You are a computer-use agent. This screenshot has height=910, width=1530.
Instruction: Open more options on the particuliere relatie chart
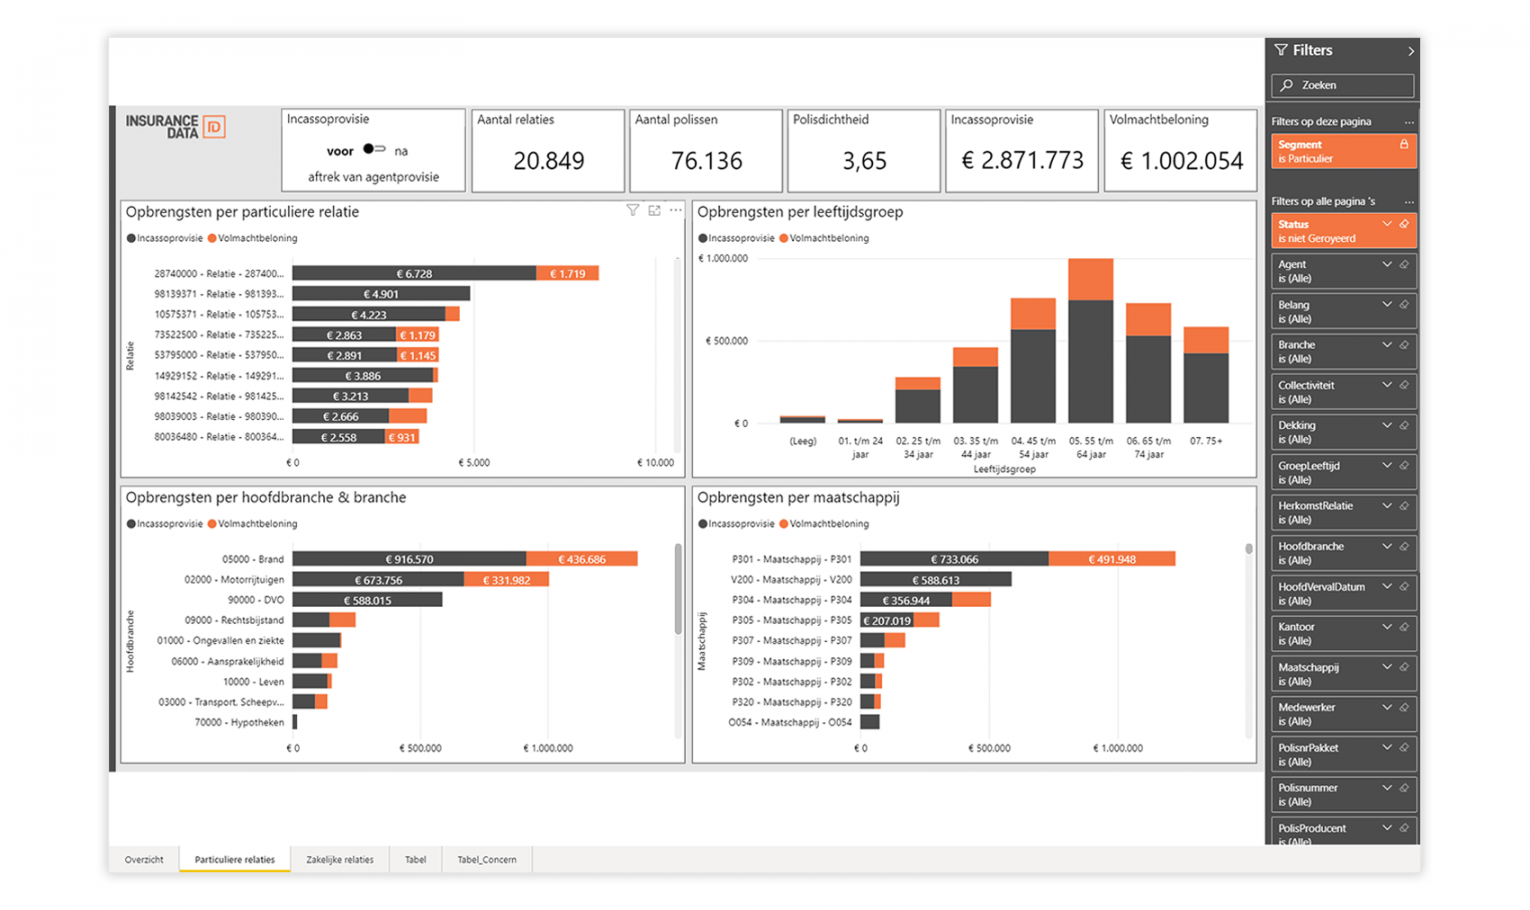coord(676,210)
